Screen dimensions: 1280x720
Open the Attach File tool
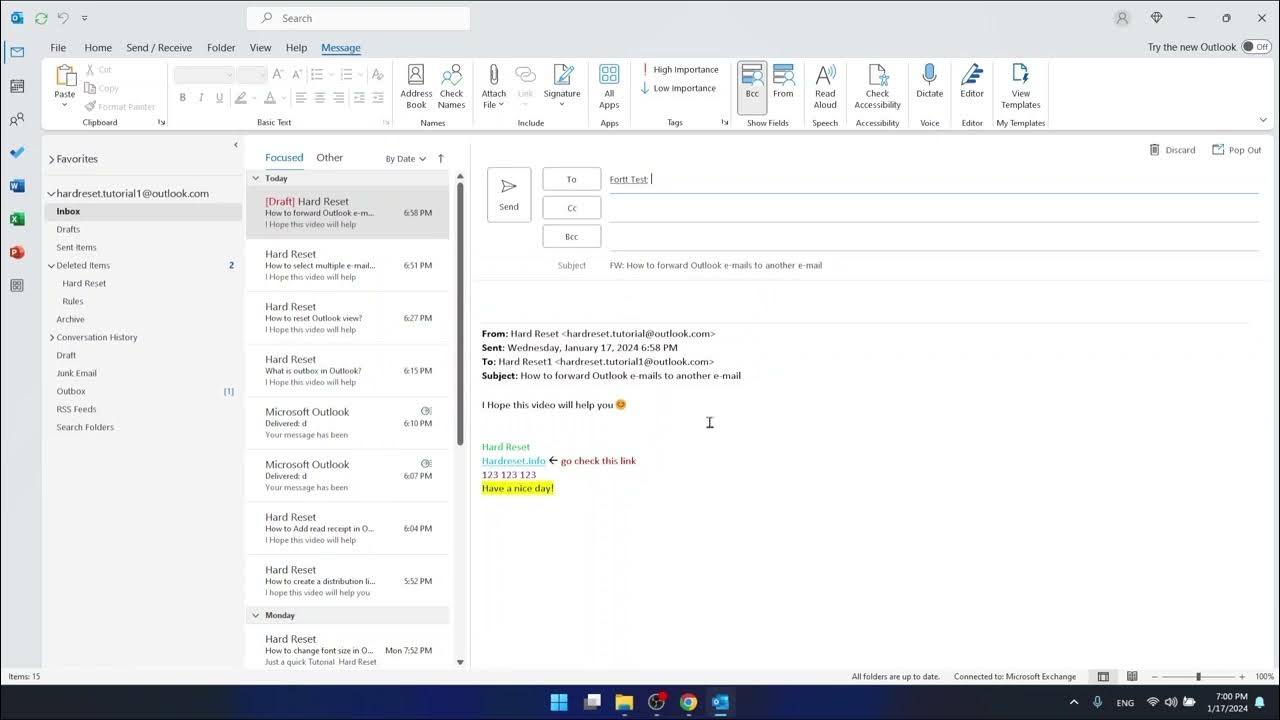point(492,86)
